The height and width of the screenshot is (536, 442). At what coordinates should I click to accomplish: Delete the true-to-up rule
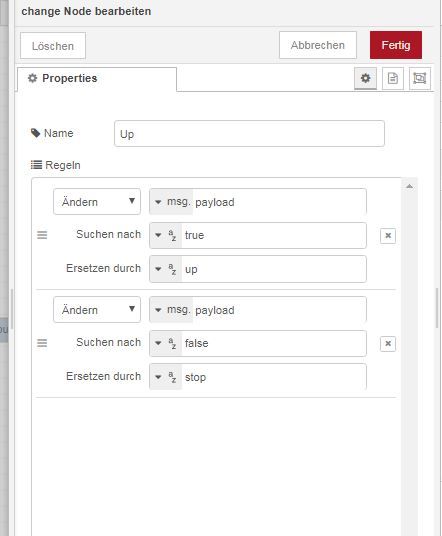[x=388, y=236]
